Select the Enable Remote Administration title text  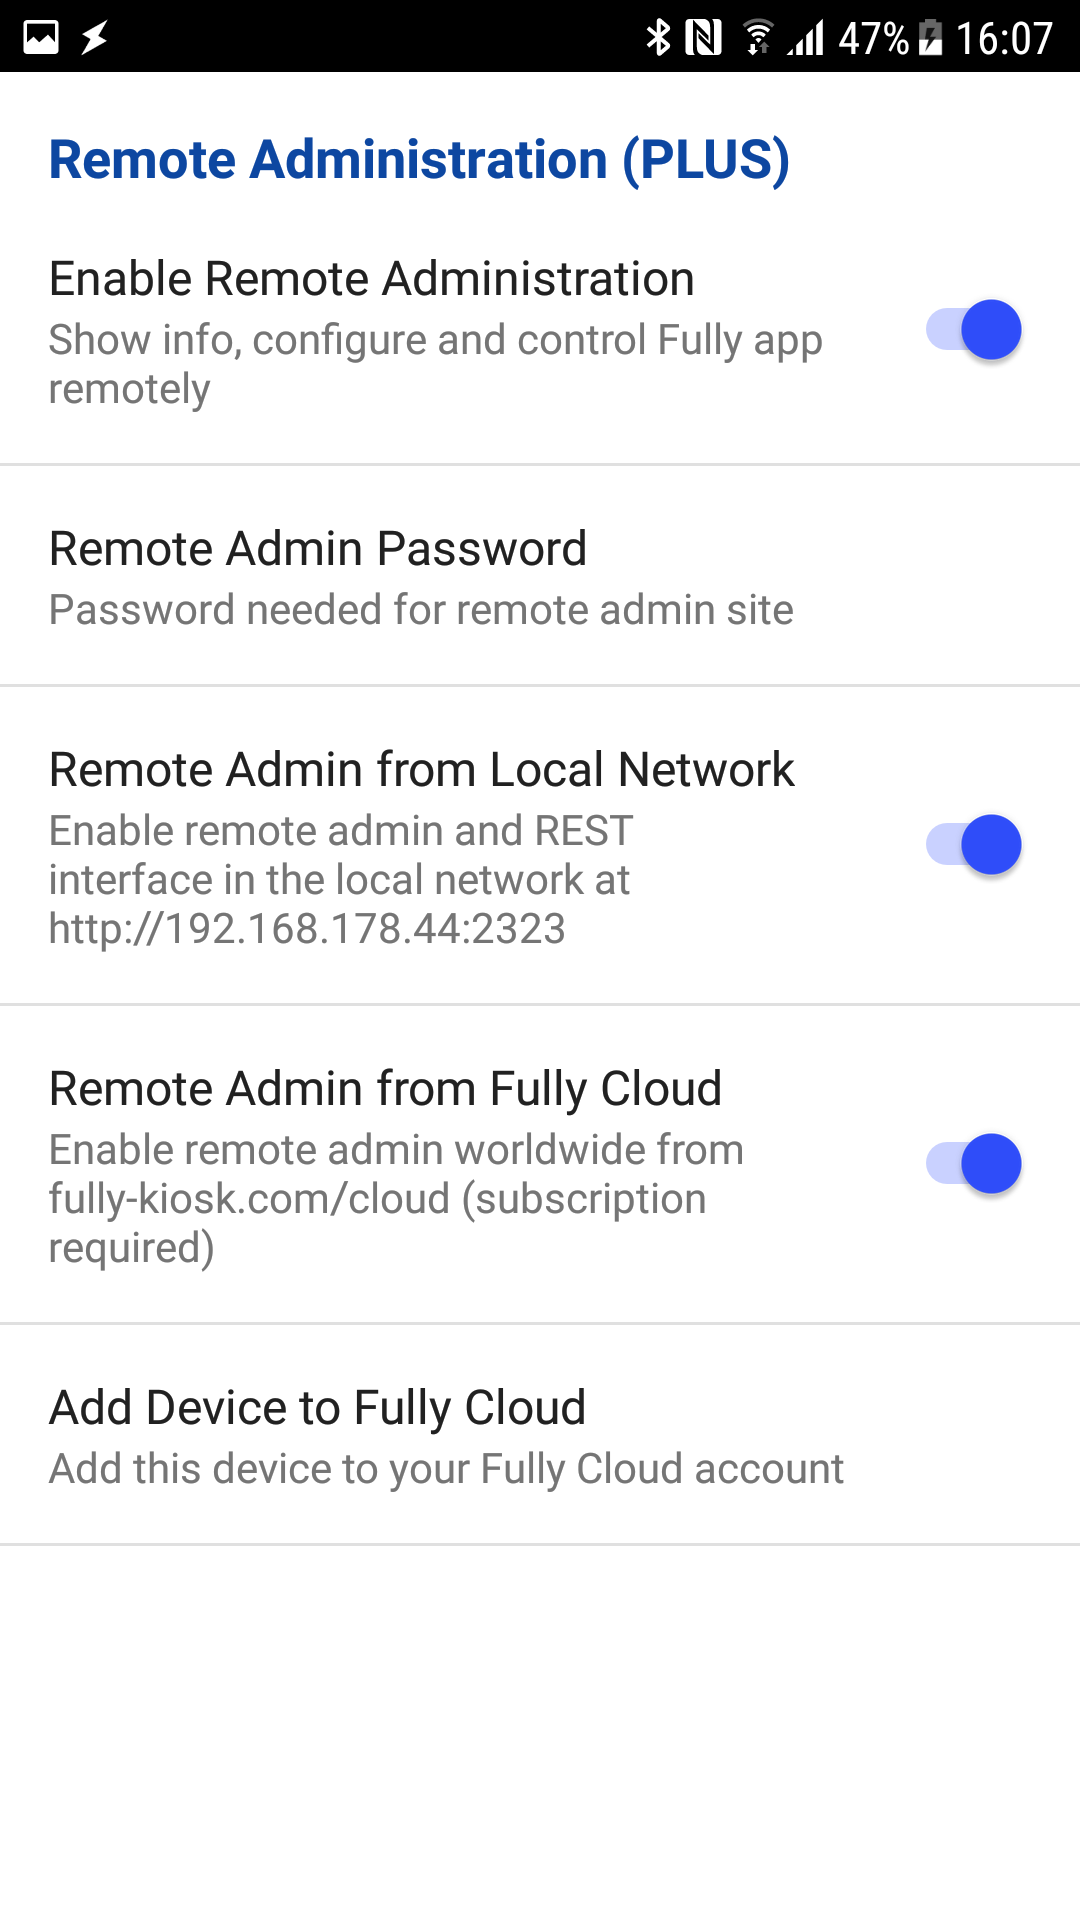[371, 278]
